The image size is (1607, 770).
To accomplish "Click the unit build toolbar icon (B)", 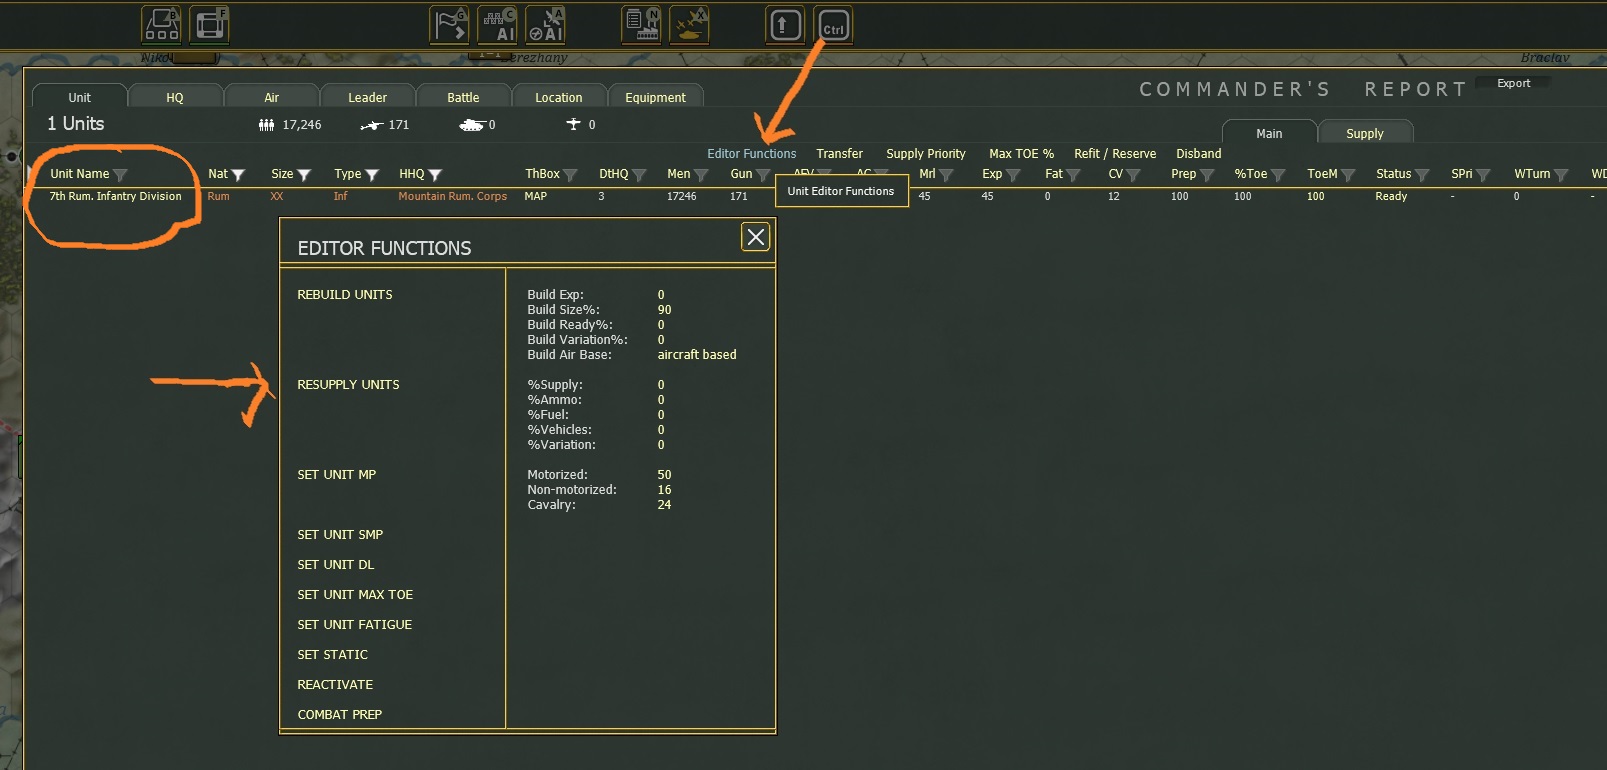I will 161,25.
